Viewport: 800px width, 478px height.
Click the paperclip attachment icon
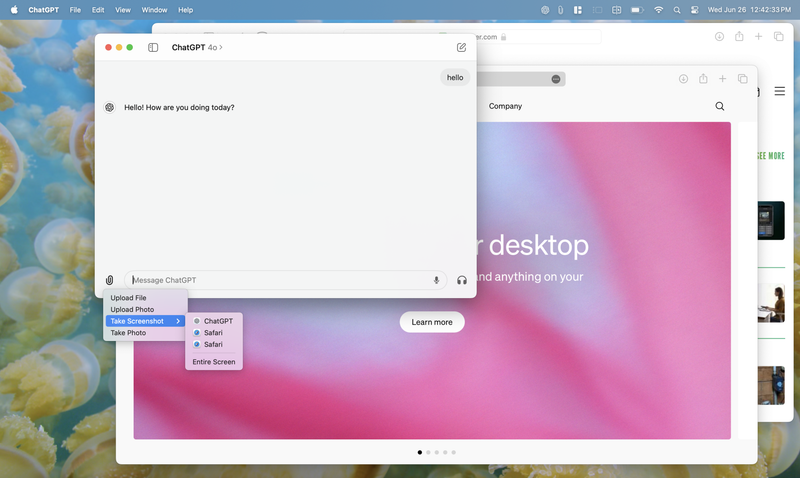point(110,280)
